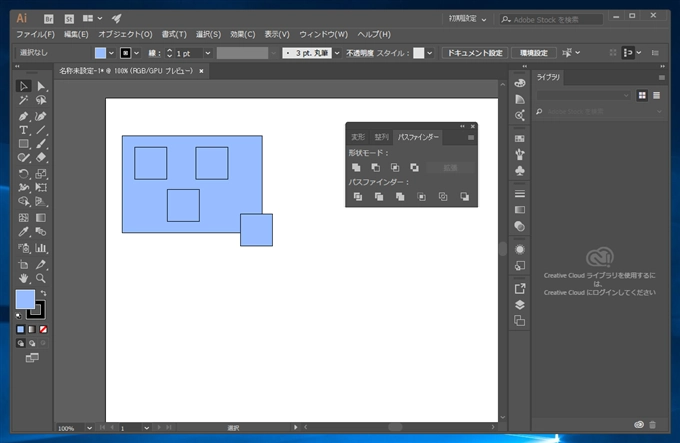
Task: Swap fill and stroke colors
Action: point(43,293)
